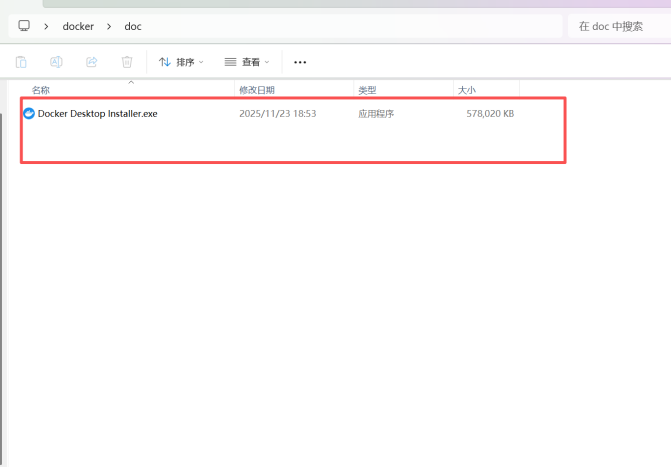Screen dimensions: 672x467
Task: Click the 578,020 KB size value
Action: coord(490,114)
